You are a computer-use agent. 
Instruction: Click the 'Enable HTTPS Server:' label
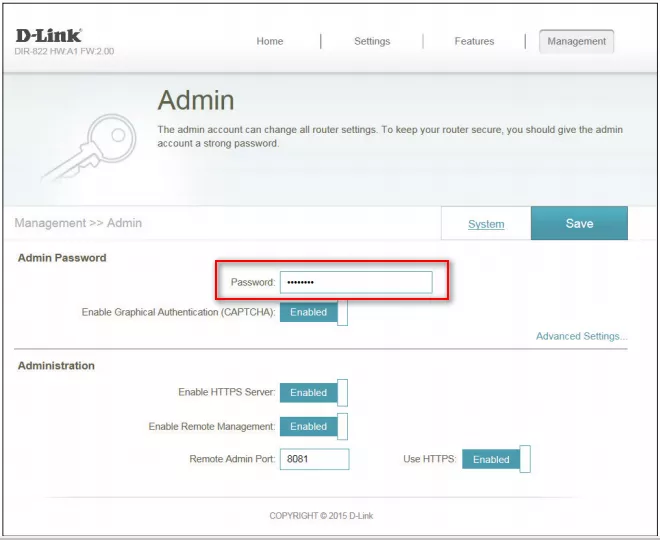[x=226, y=392]
